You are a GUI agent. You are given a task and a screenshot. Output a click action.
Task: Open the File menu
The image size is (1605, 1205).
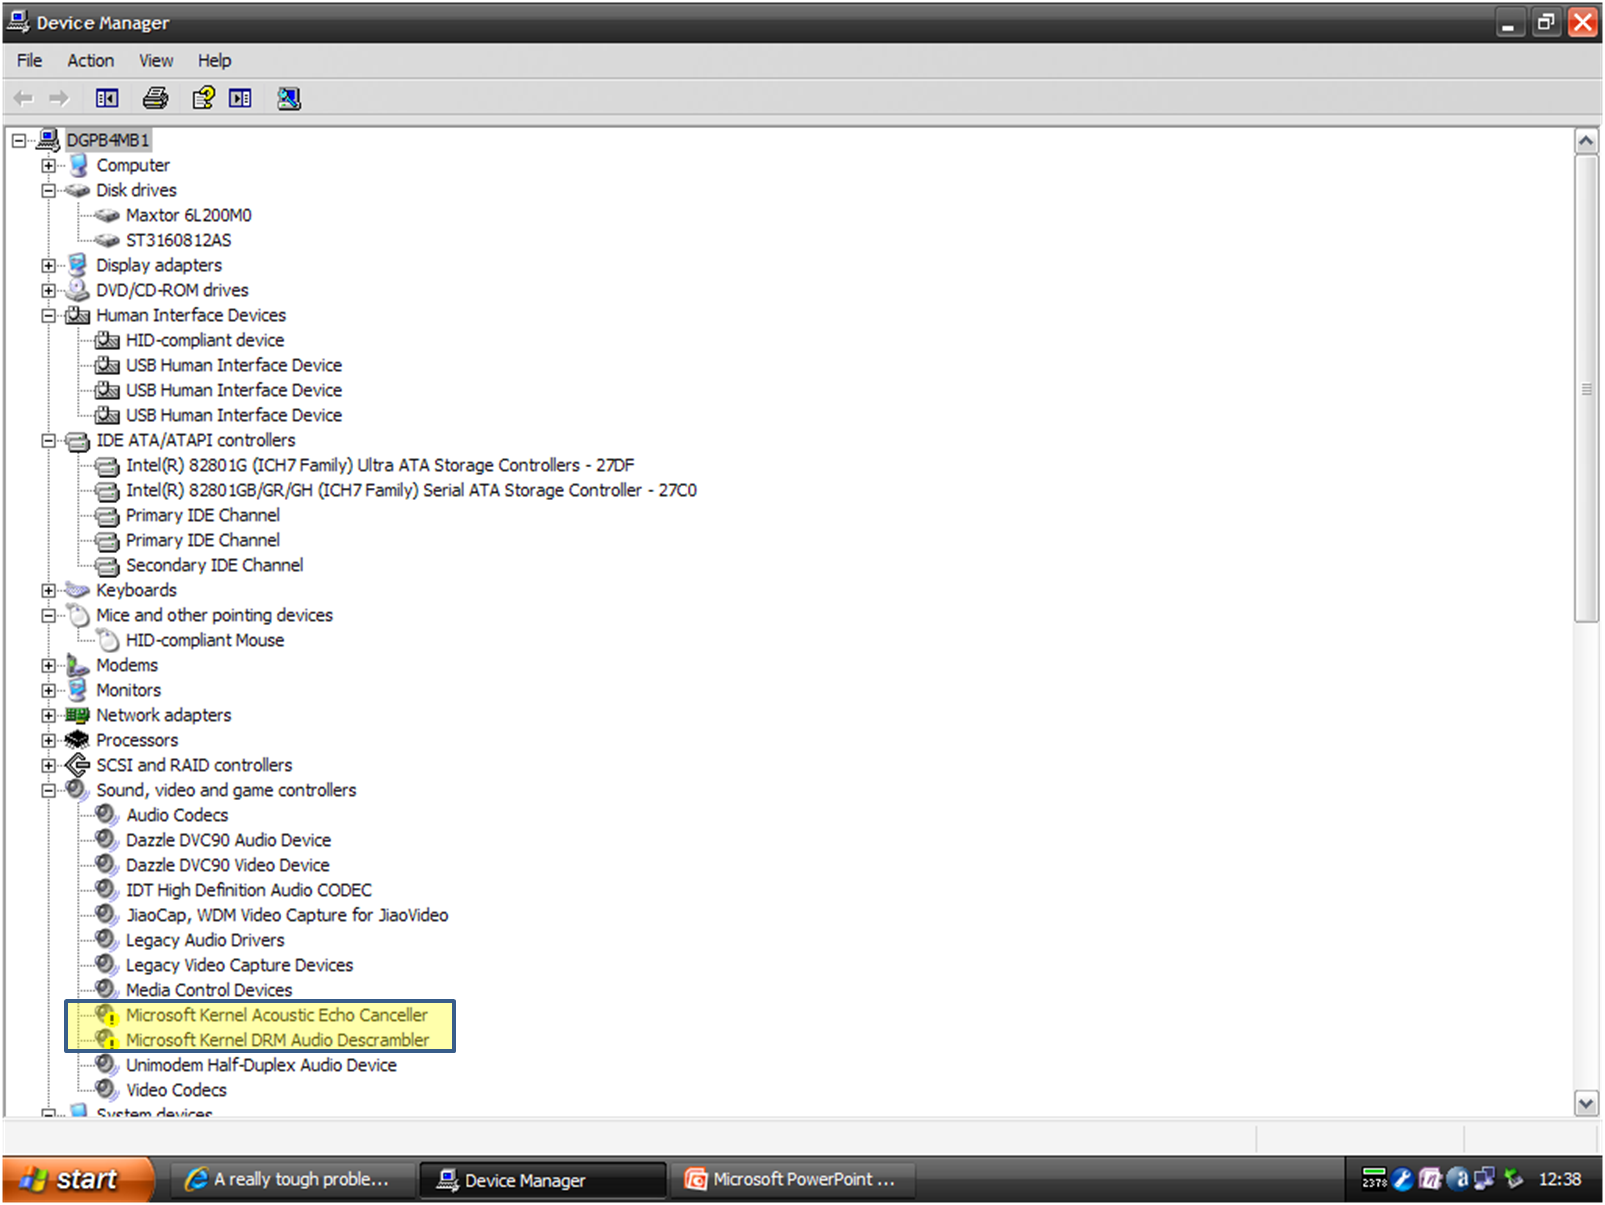point(29,60)
